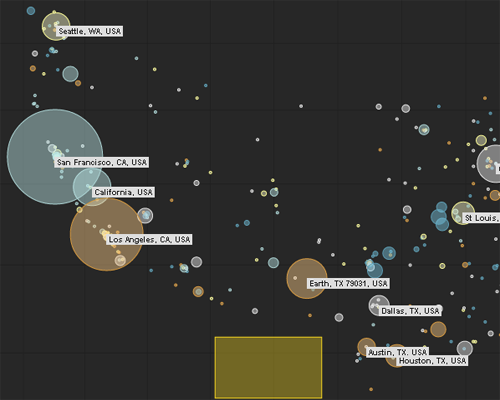This screenshot has width=500, height=400.
Task: Click the California, USA label
Action: pyautogui.click(x=123, y=192)
